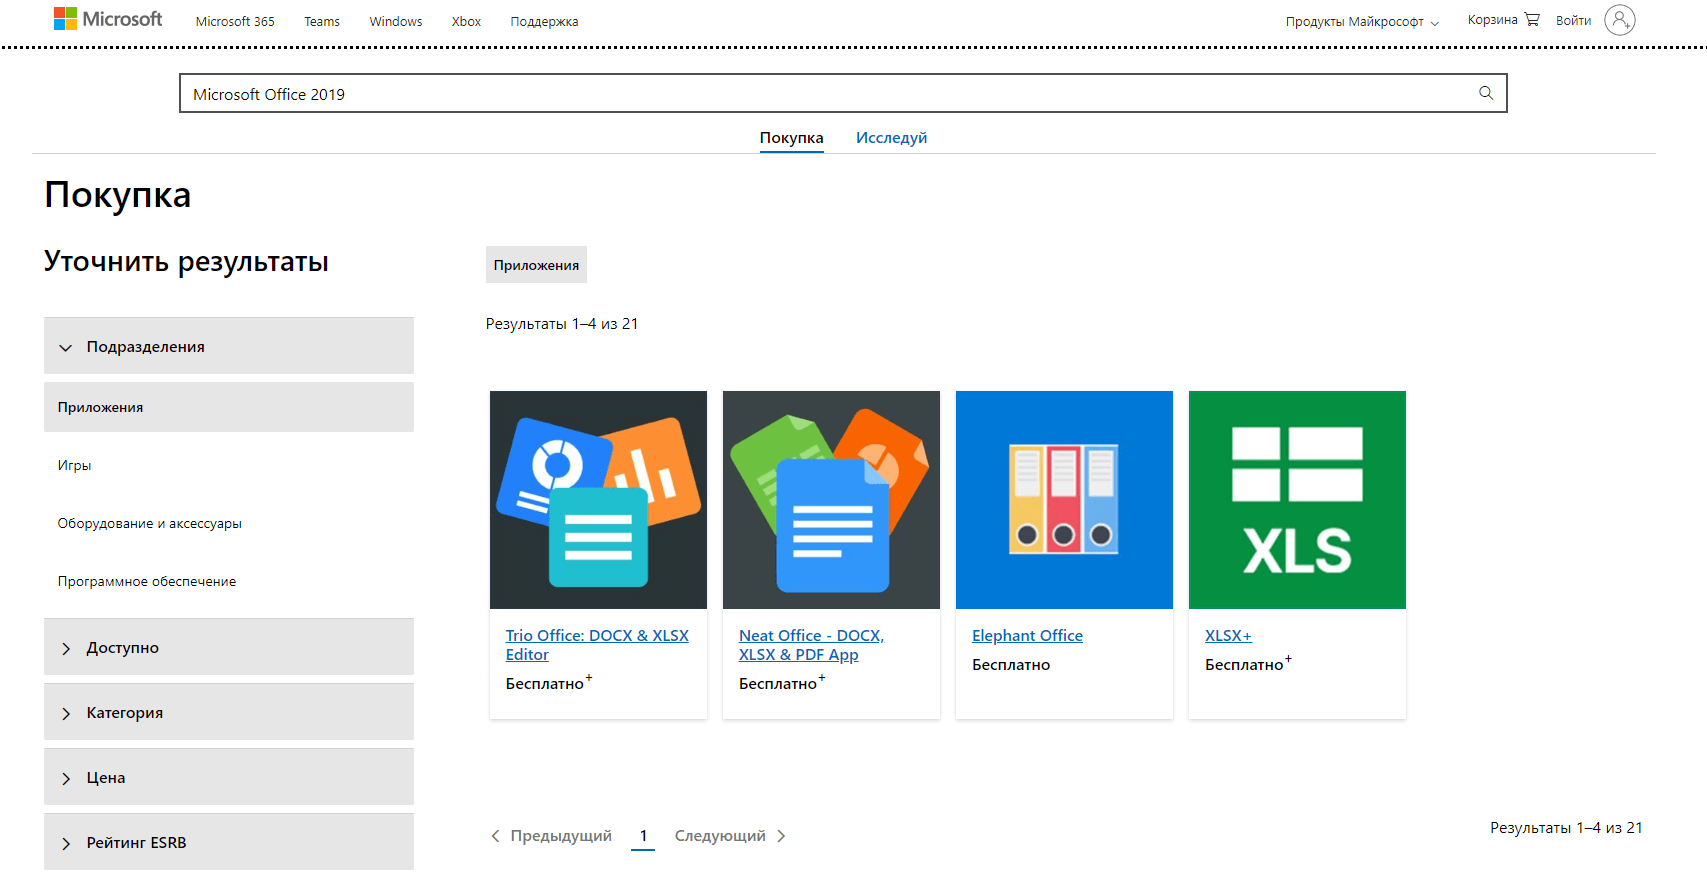The height and width of the screenshot is (894, 1707).
Task: Click the XLSX+ green spreadsheet icon
Action: coord(1297,499)
